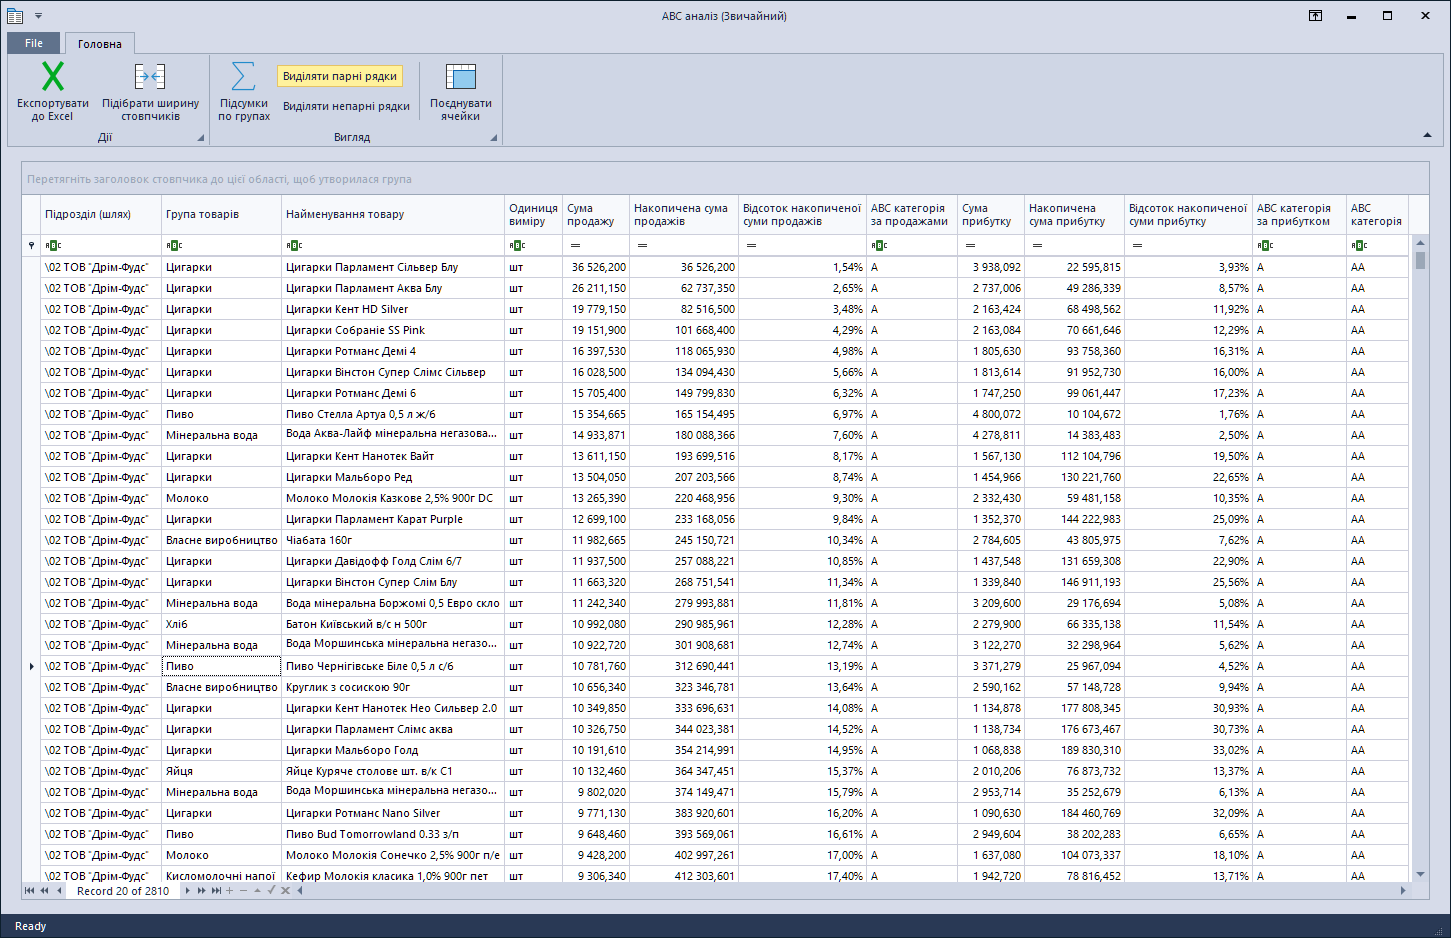Open filter condition icon for Група товарів column
Viewport: 1451px width, 938px height.
tap(174, 245)
